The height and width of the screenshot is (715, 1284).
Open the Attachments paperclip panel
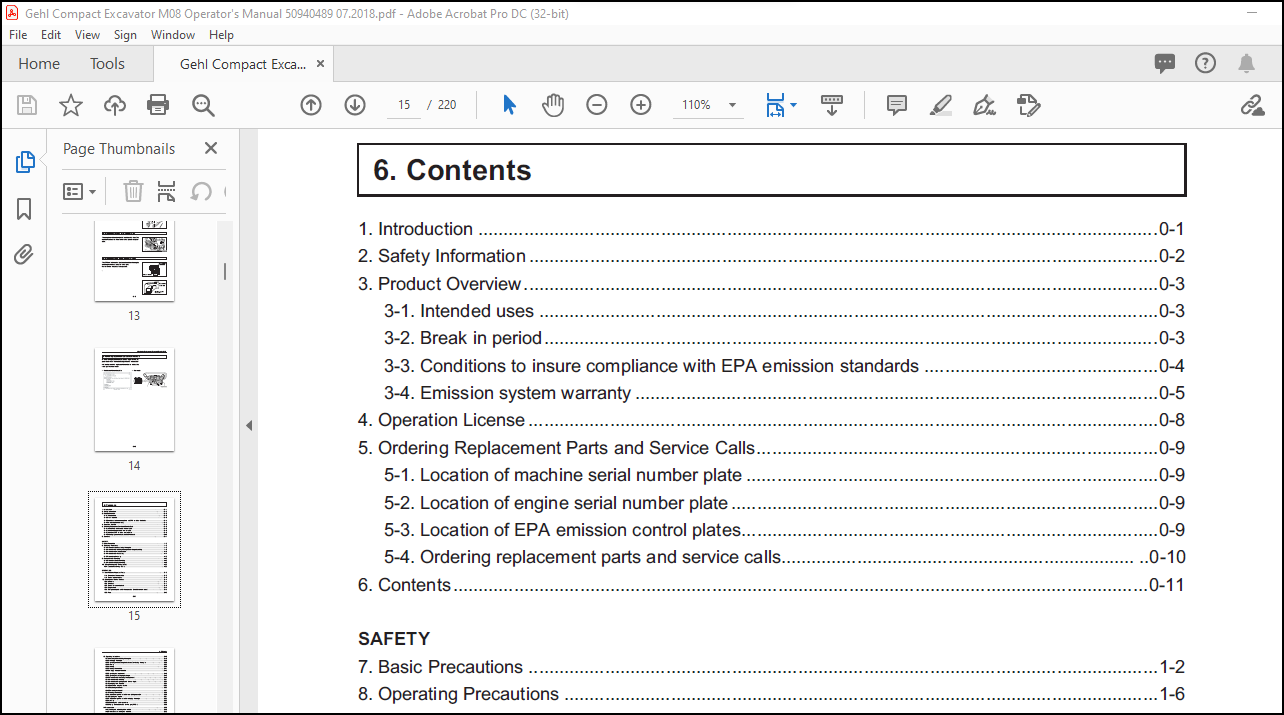click(x=25, y=255)
